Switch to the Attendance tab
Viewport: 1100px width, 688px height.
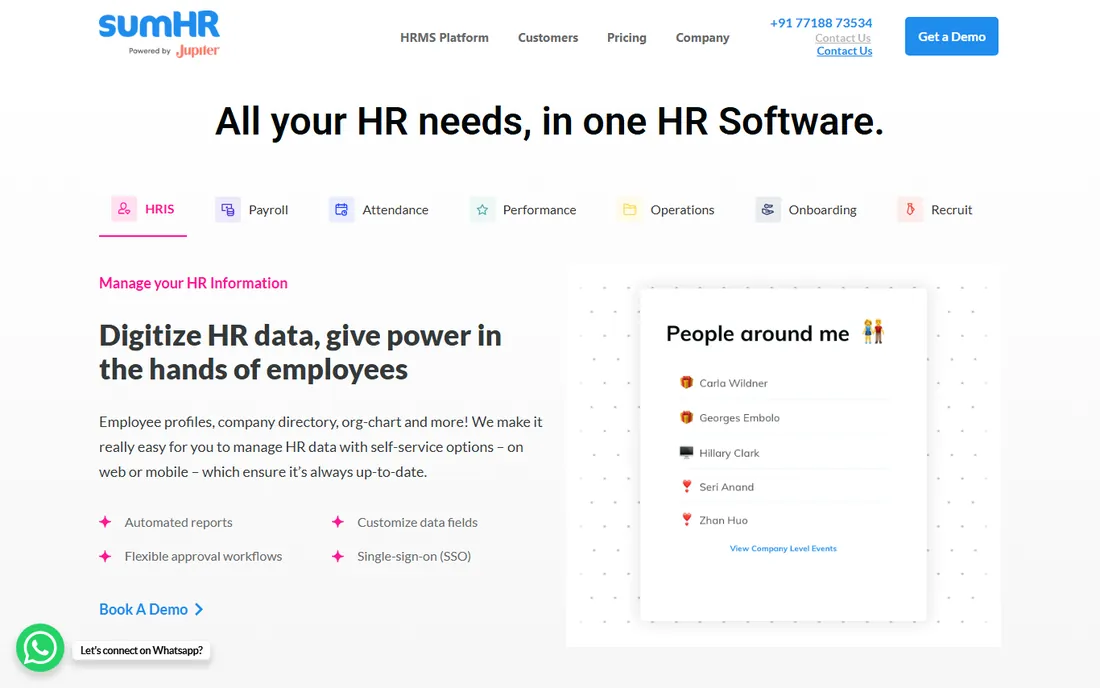(379, 210)
